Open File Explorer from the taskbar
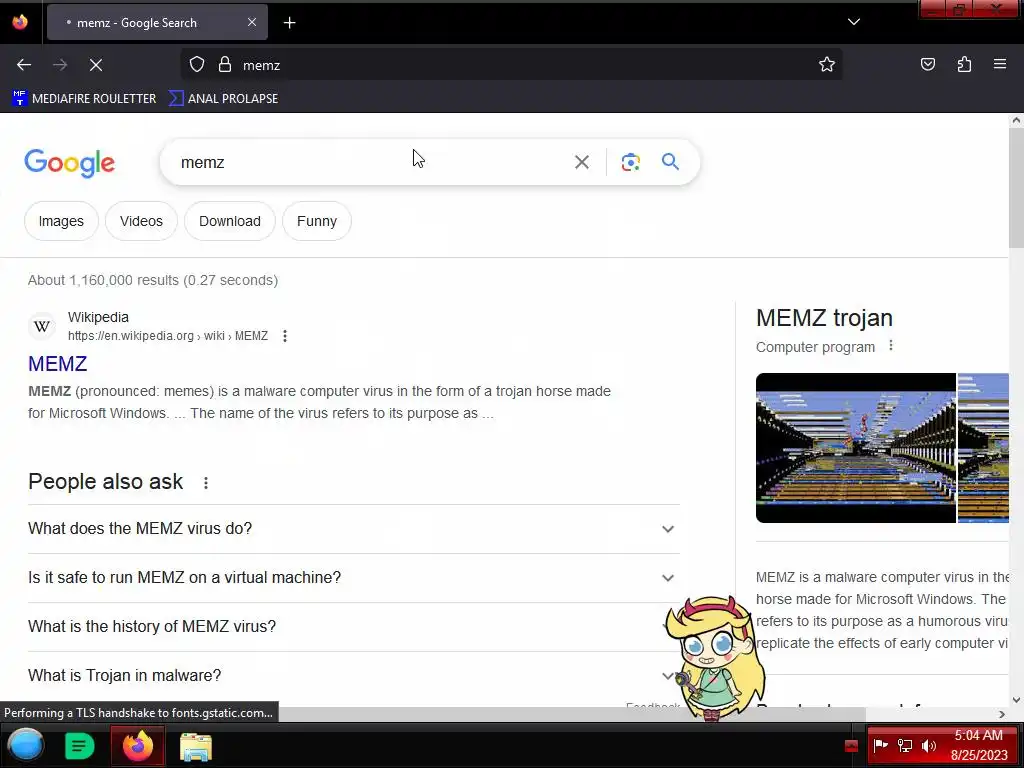Image resolution: width=1024 pixels, height=768 pixels. [195, 747]
